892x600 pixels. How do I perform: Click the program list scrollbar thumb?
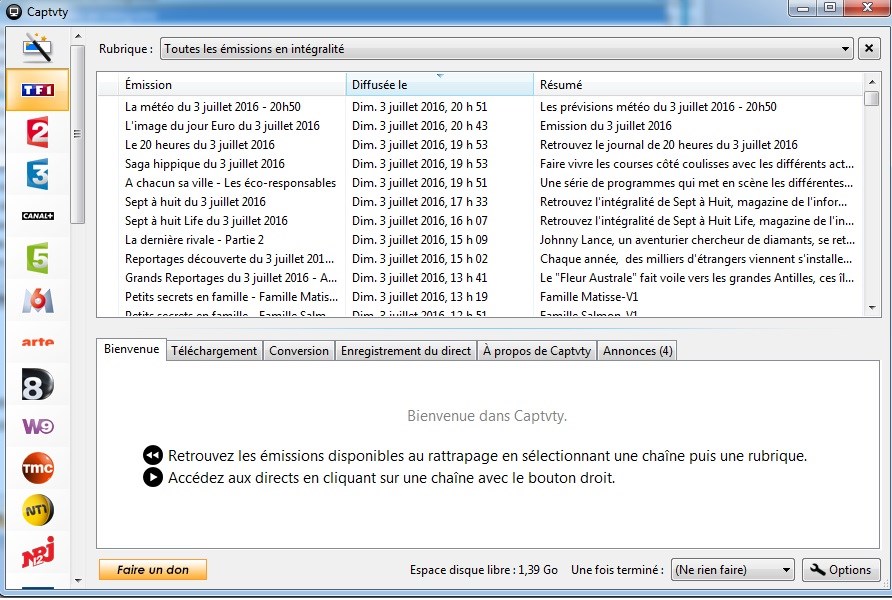872,98
